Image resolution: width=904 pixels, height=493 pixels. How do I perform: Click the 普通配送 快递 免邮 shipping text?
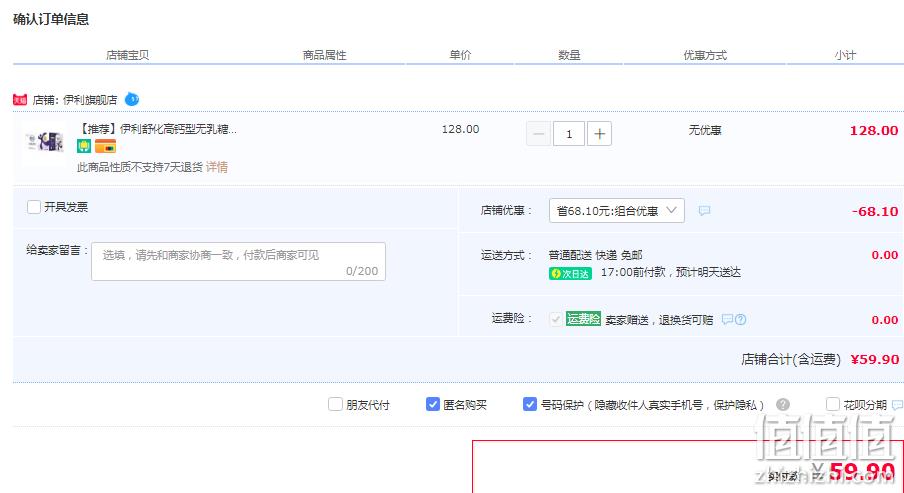click(x=596, y=255)
